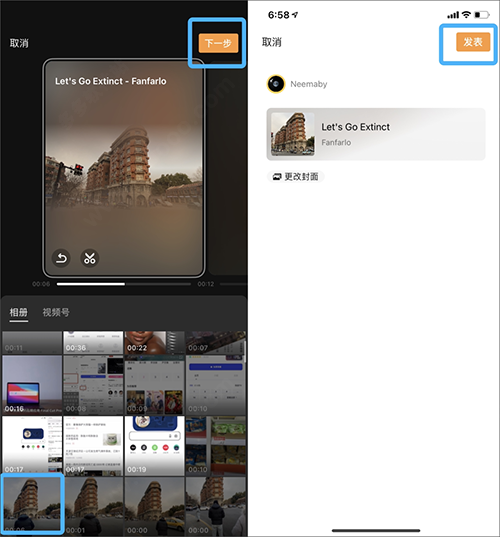Tap the location arrow beside 6:58

click(295, 15)
